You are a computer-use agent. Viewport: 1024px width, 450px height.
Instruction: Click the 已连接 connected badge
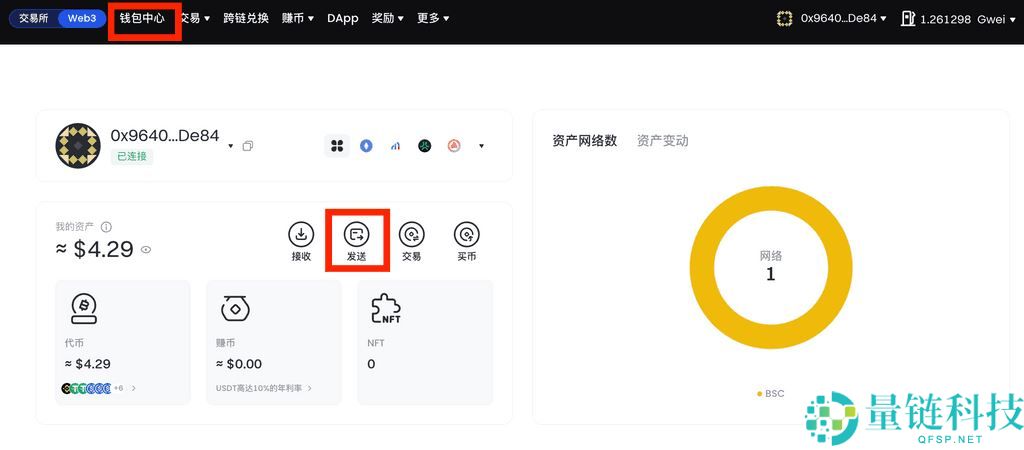tap(132, 157)
